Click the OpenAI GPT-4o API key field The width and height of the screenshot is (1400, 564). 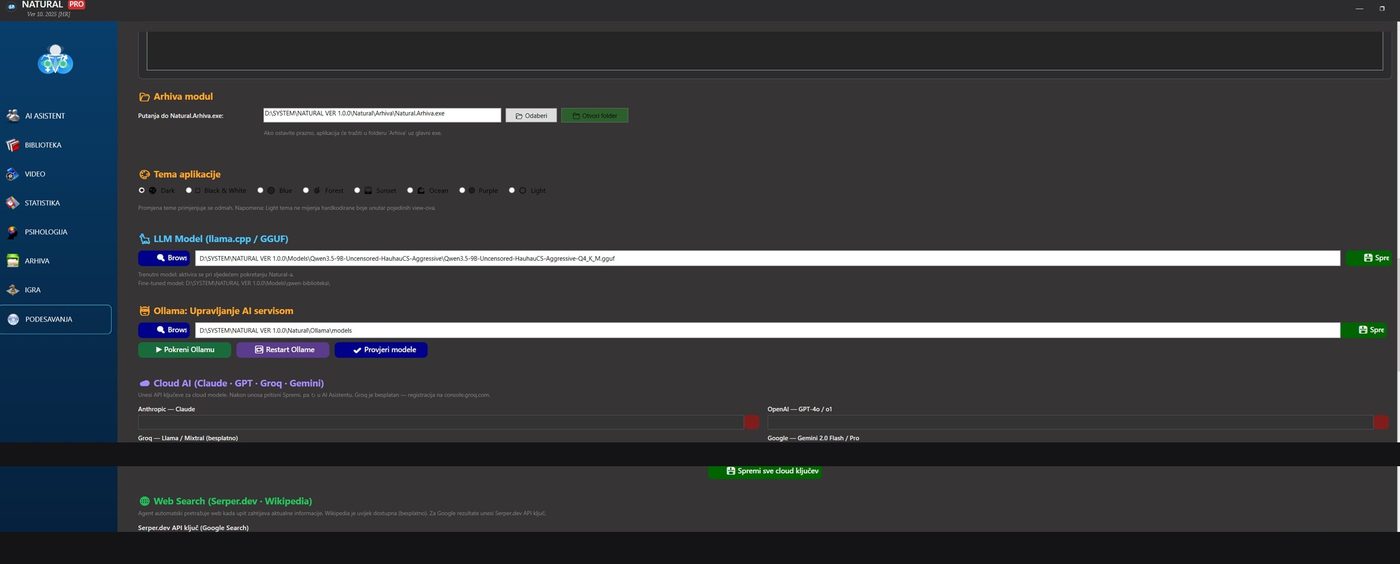(1070, 423)
